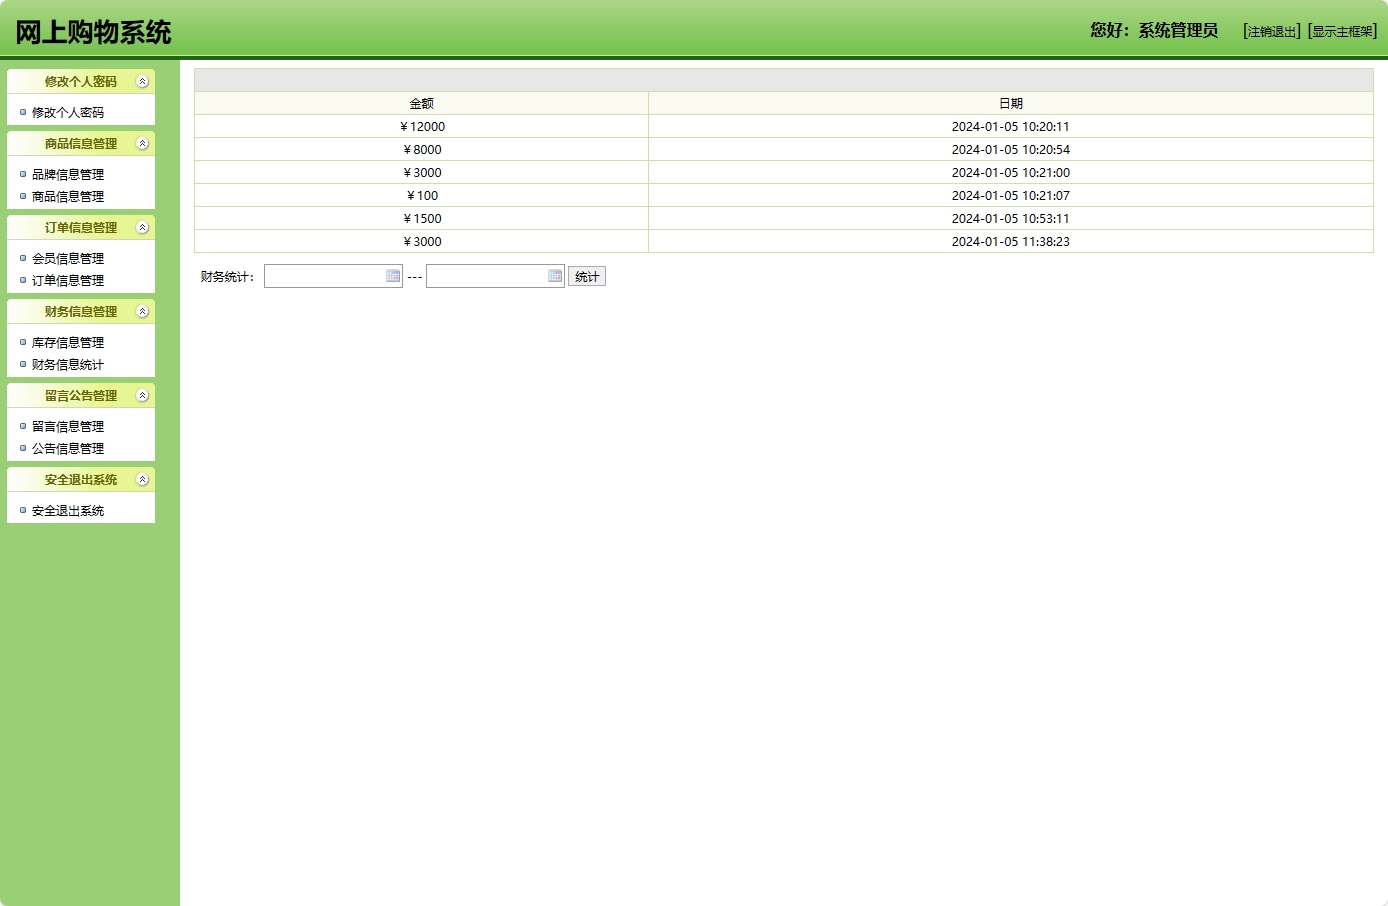Collapse the 安全退出系统 panel with its arrow

[x=142, y=480]
